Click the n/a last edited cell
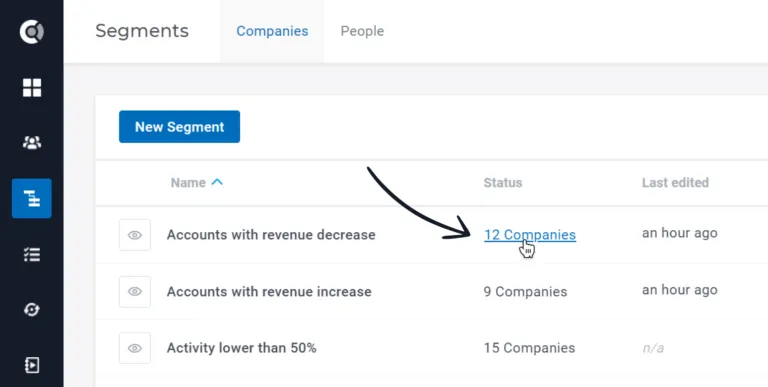 click(653, 348)
